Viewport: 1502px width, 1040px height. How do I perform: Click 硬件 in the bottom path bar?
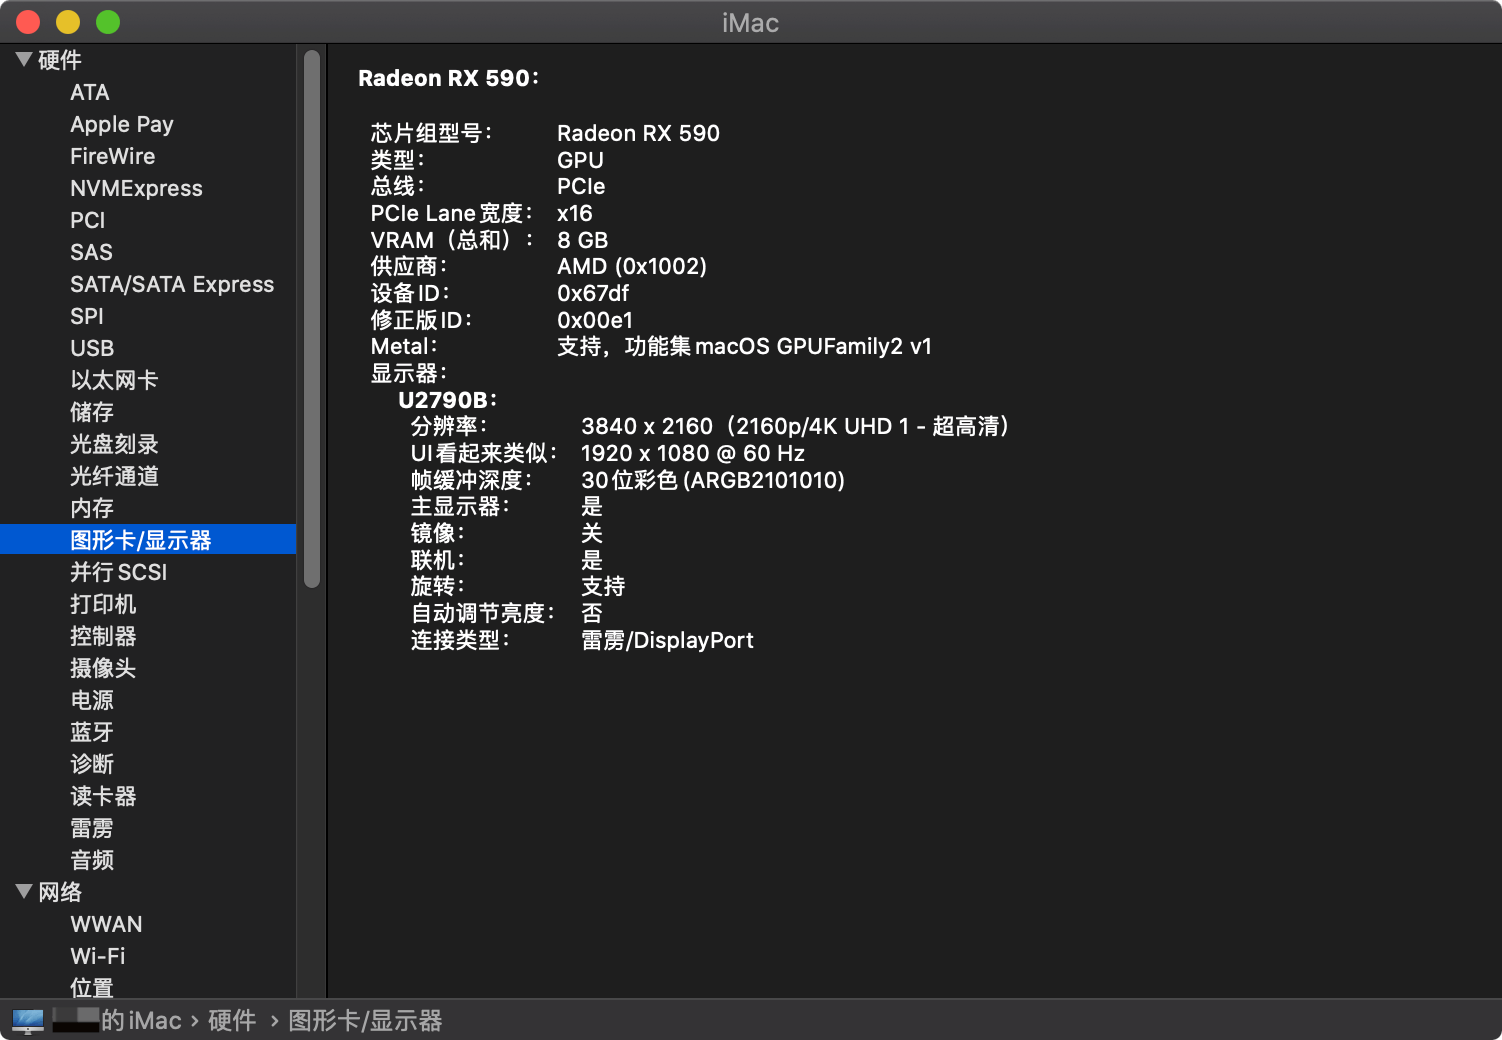click(x=232, y=1020)
